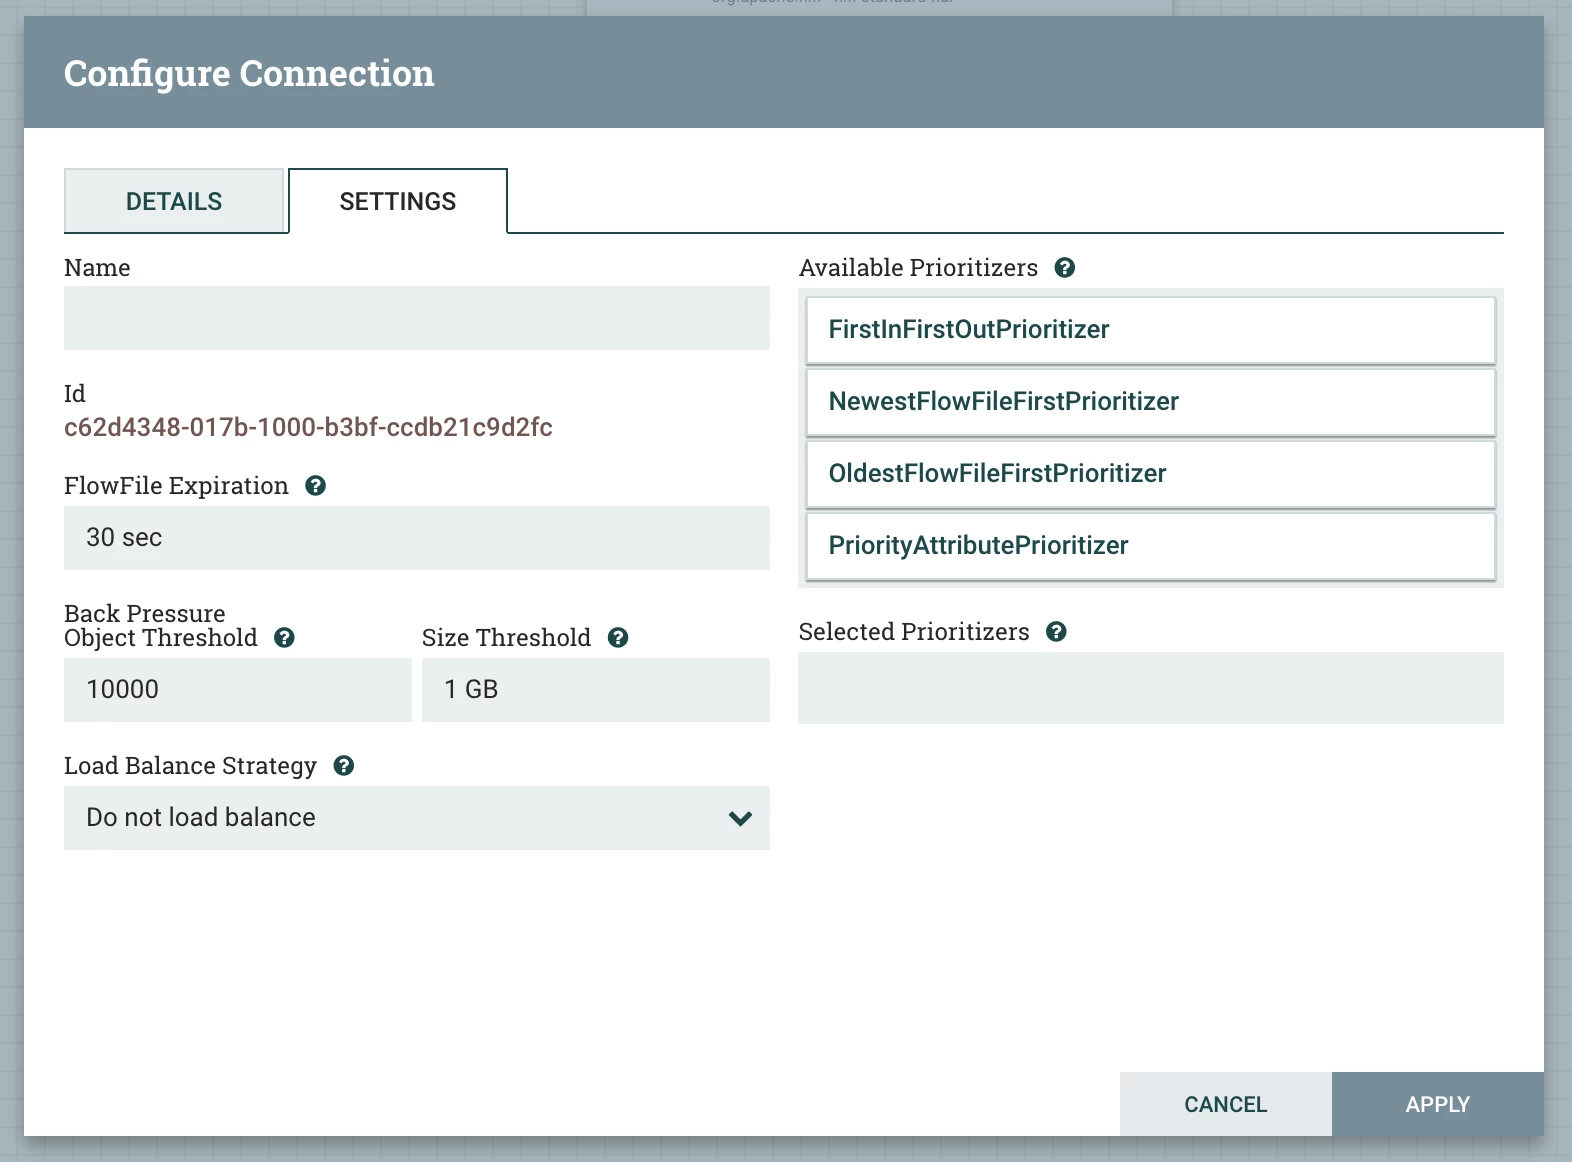
Task: Click the connection Id value text
Action: [x=308, y=428]
